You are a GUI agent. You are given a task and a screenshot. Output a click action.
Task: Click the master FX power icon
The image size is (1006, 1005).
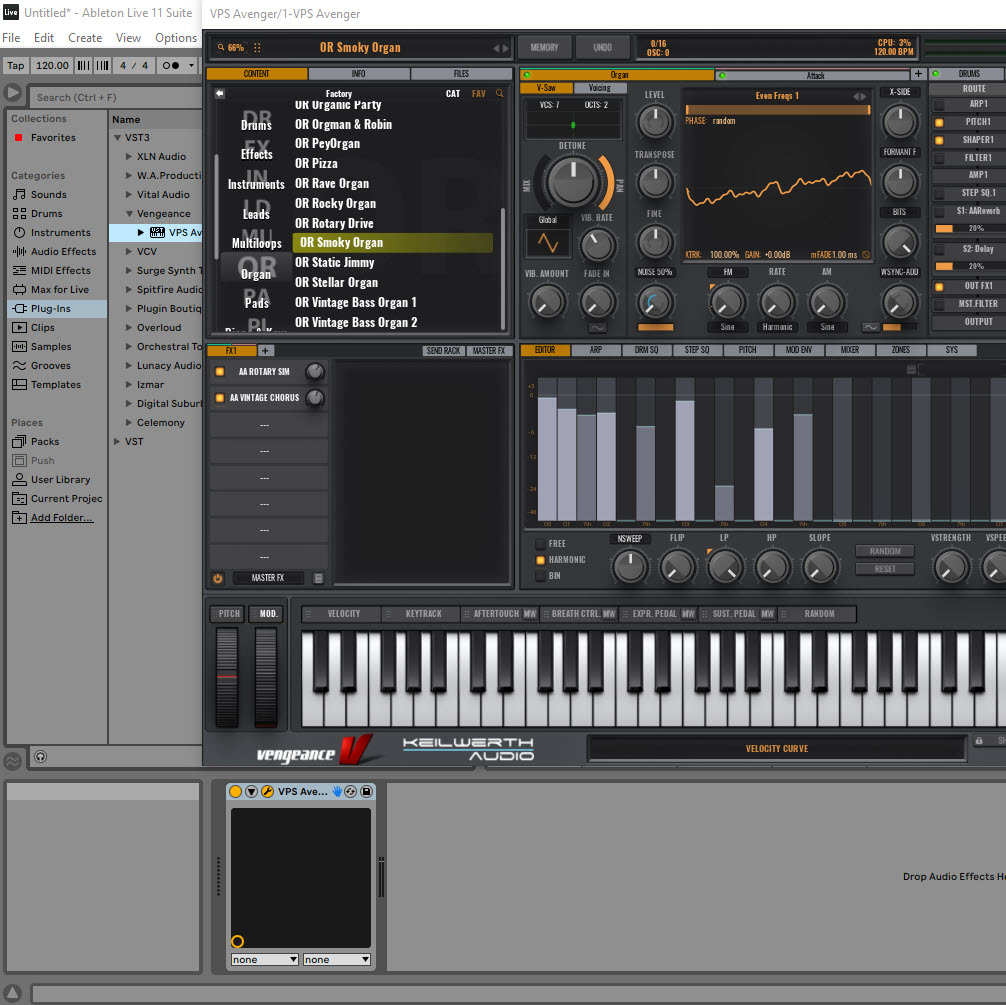click(217, 578)
